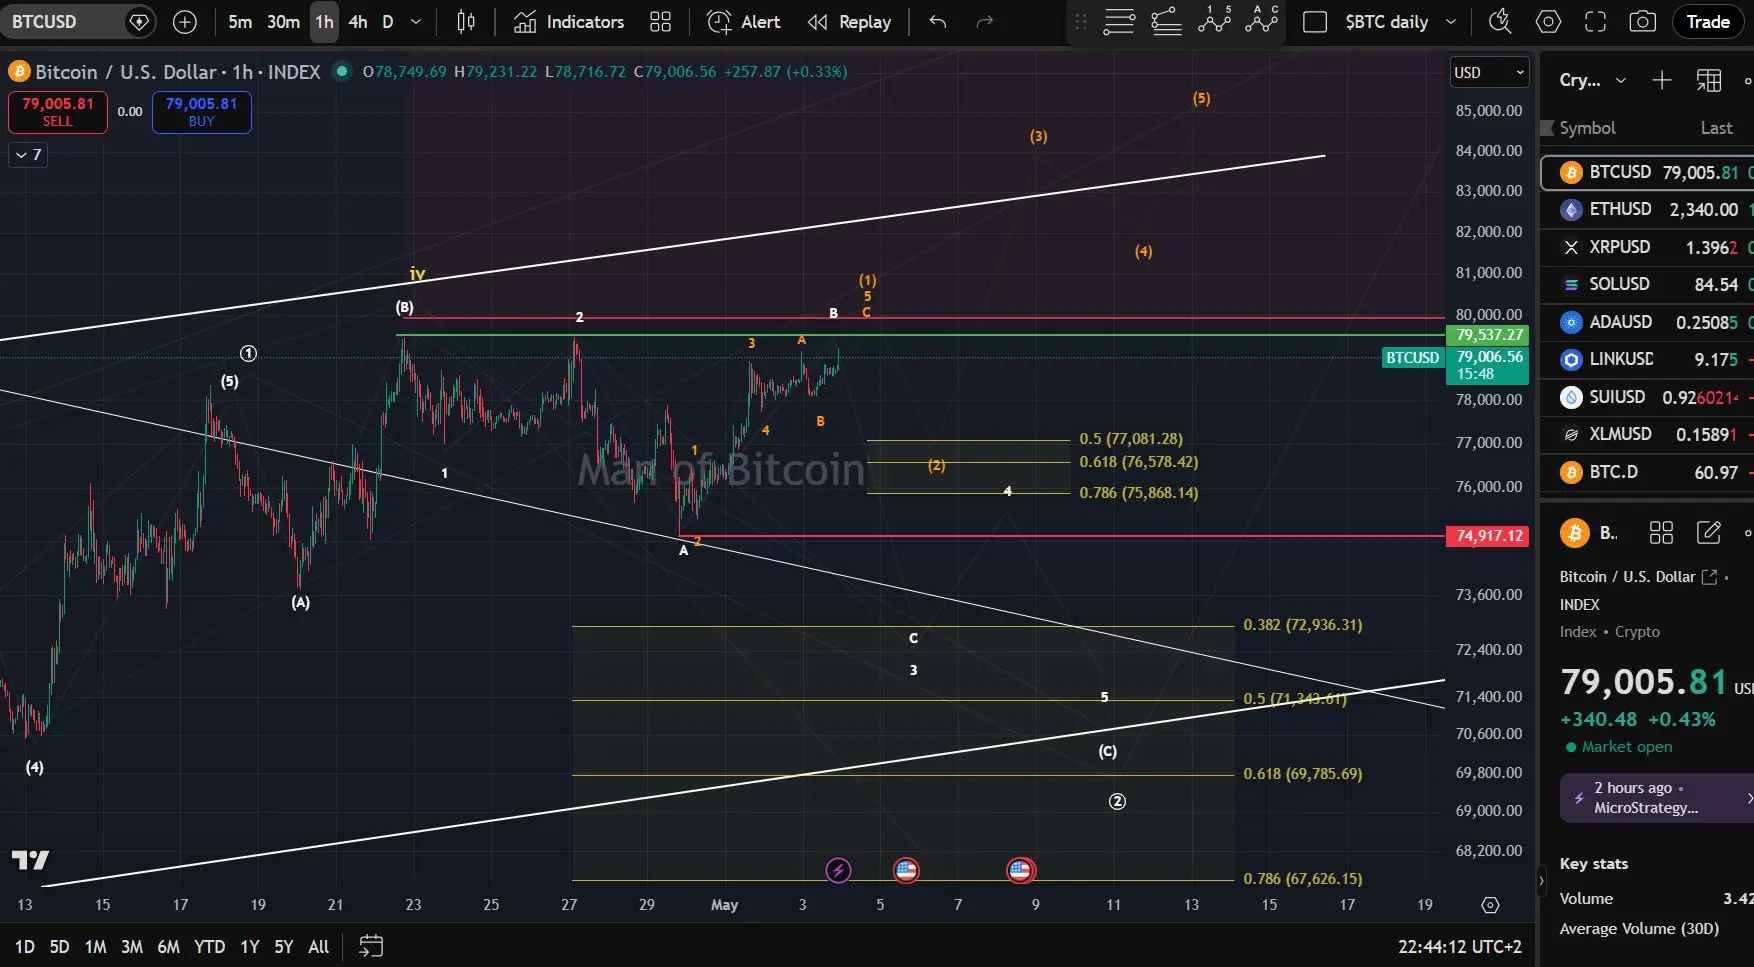
Task: Click the Trade button
Action: [1708, 22]
